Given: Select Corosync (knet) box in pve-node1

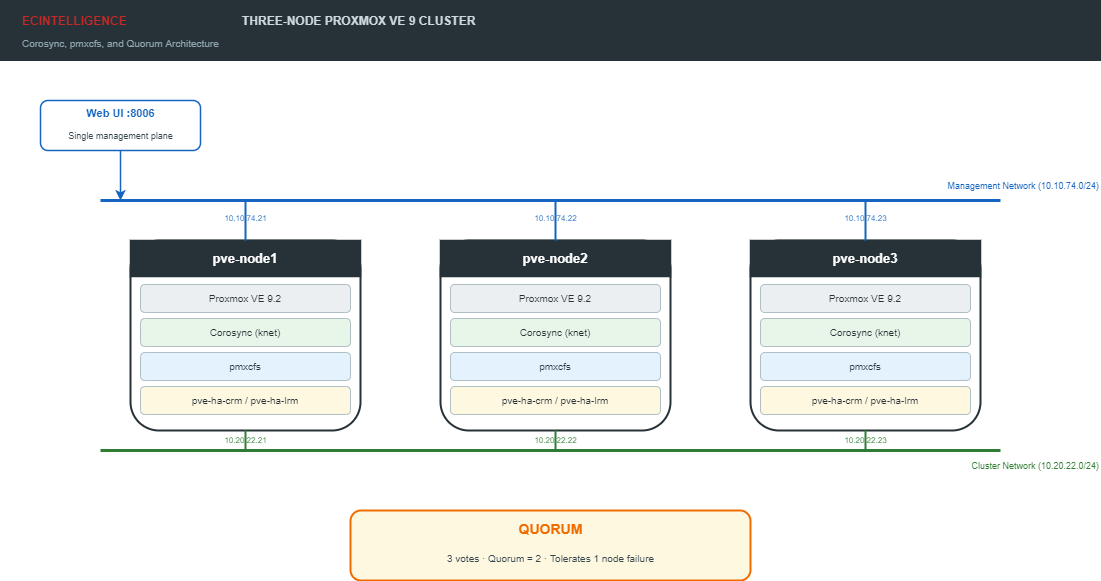Looking at the screenshot, I should [x=245, y=332].
